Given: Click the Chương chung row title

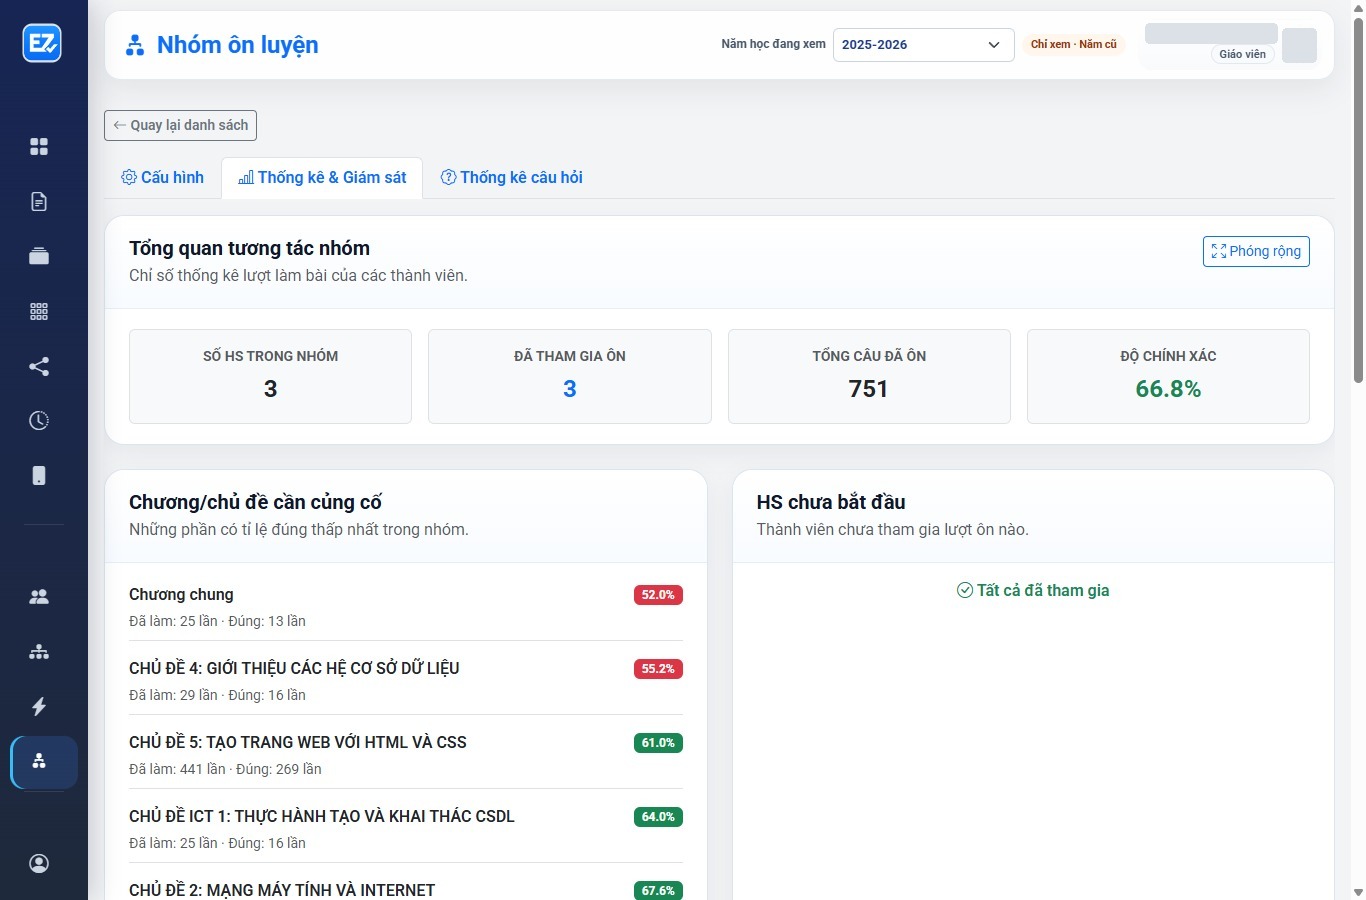Looking at the screenshot, I should click(x=181, y=594).
